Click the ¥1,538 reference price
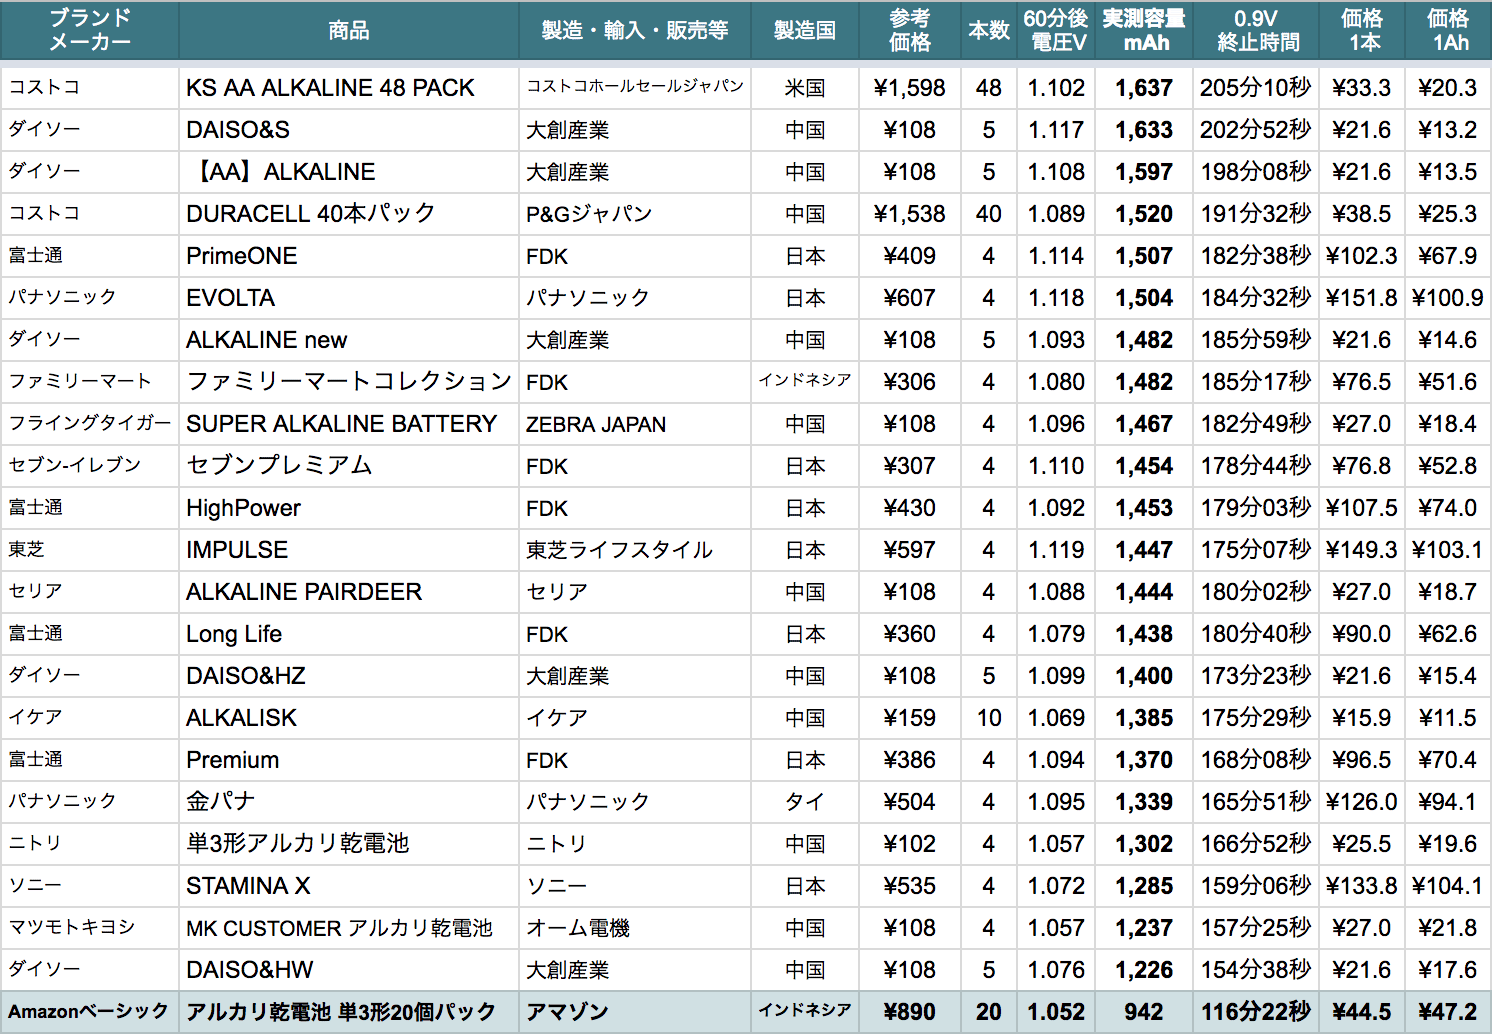Viewport: 1492px width, 1034px height. point(910,214)
